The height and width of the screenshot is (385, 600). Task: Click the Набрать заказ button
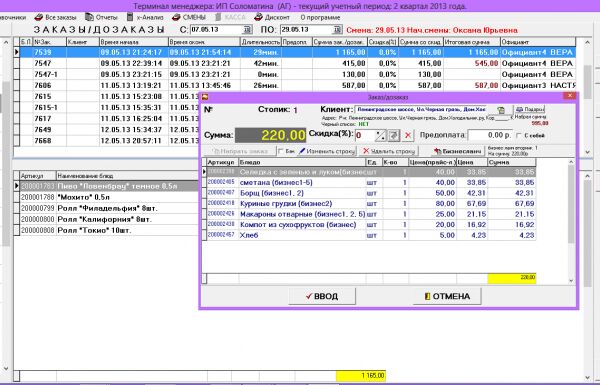coord(240,151)
